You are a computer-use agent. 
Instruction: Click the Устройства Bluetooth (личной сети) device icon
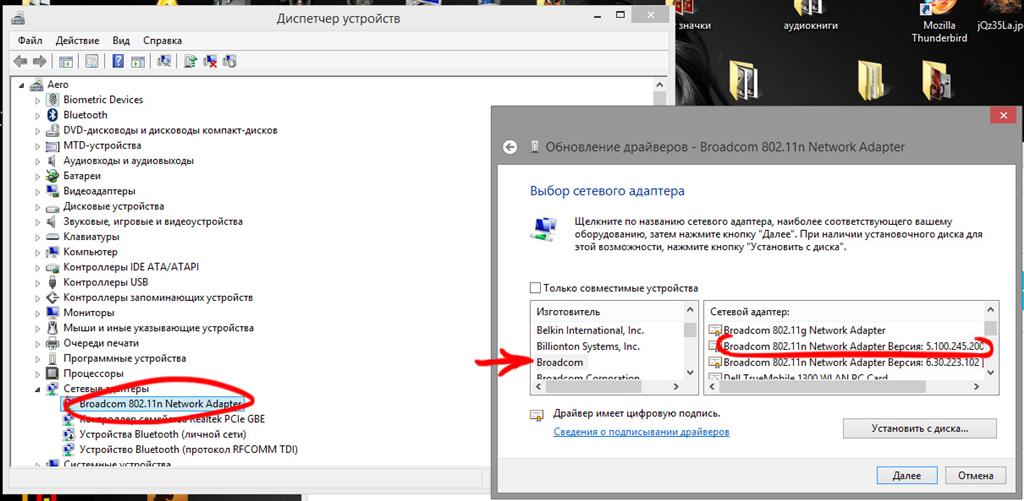point(69,434)
